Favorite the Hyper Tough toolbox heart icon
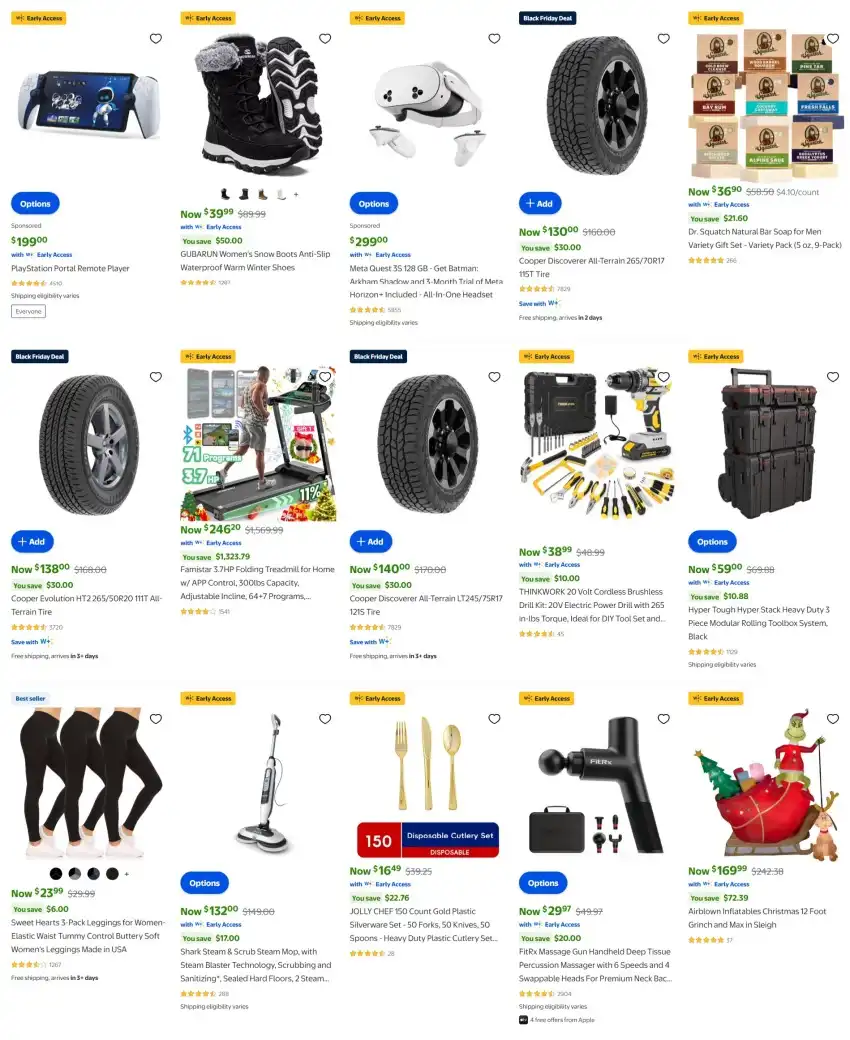This screenshot has width=850, height=1040. 833,377
